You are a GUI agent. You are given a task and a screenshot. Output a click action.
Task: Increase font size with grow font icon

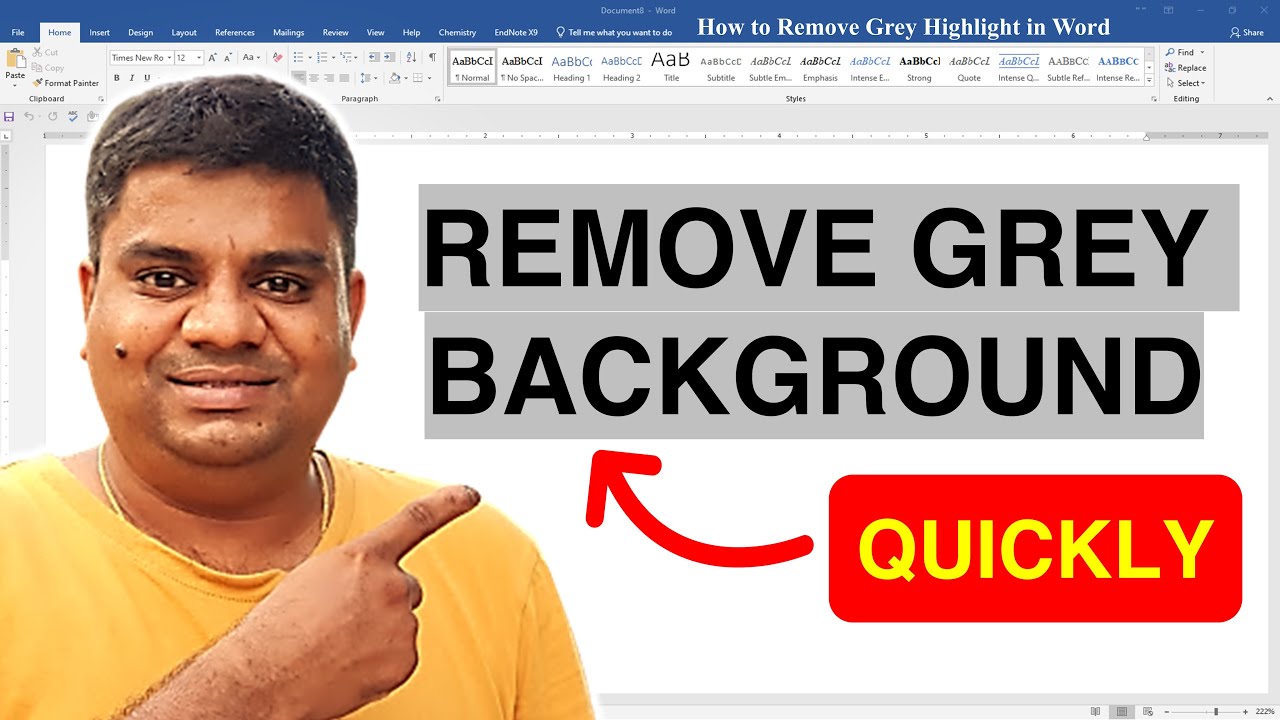click(x=212, y=58)
